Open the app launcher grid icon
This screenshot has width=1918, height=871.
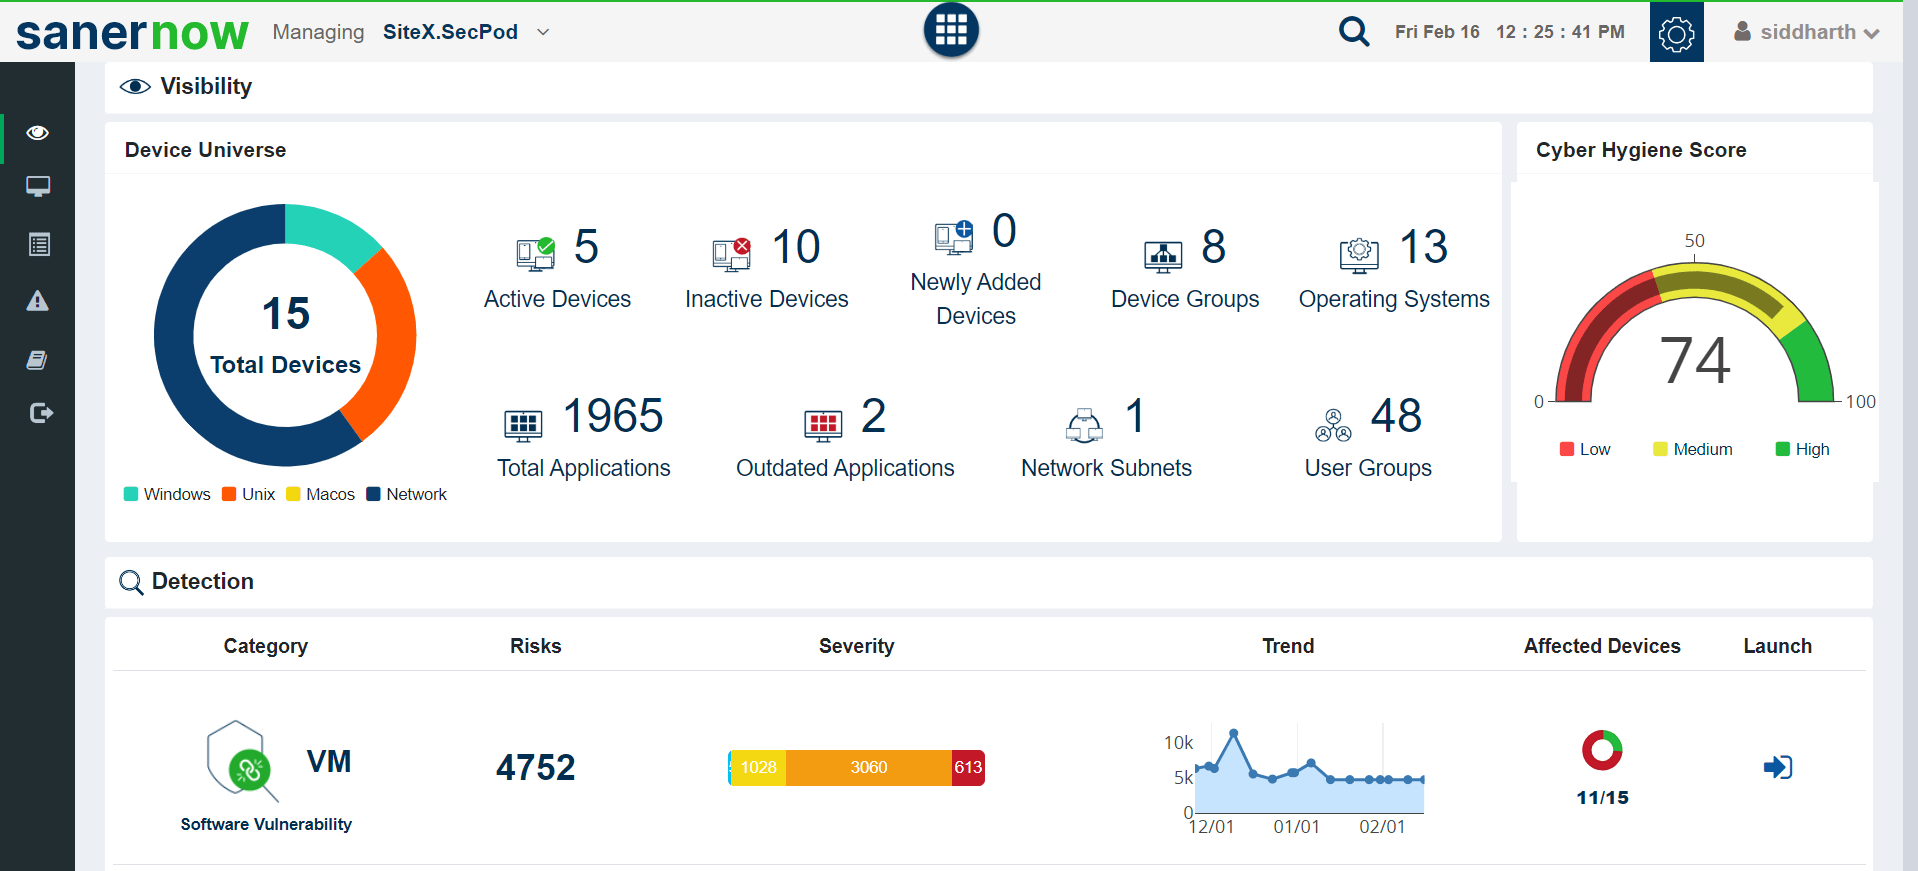(950, 30)
